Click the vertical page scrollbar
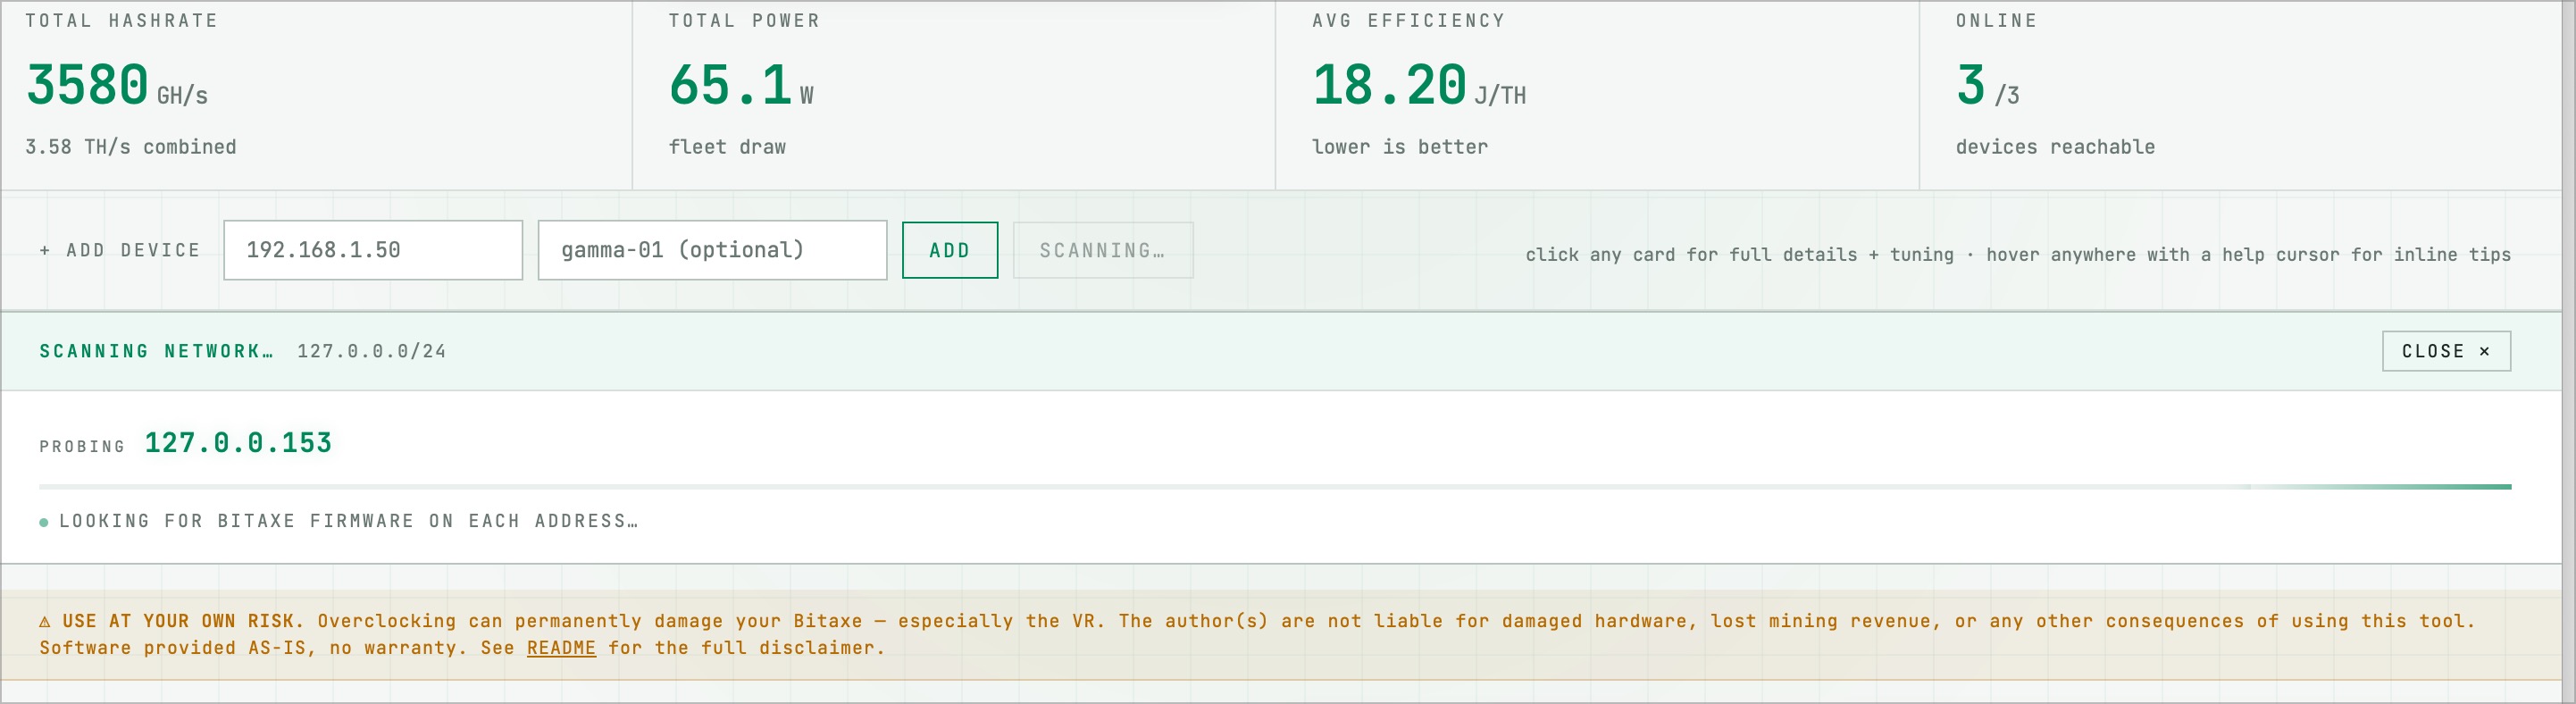 (2569, 352)
